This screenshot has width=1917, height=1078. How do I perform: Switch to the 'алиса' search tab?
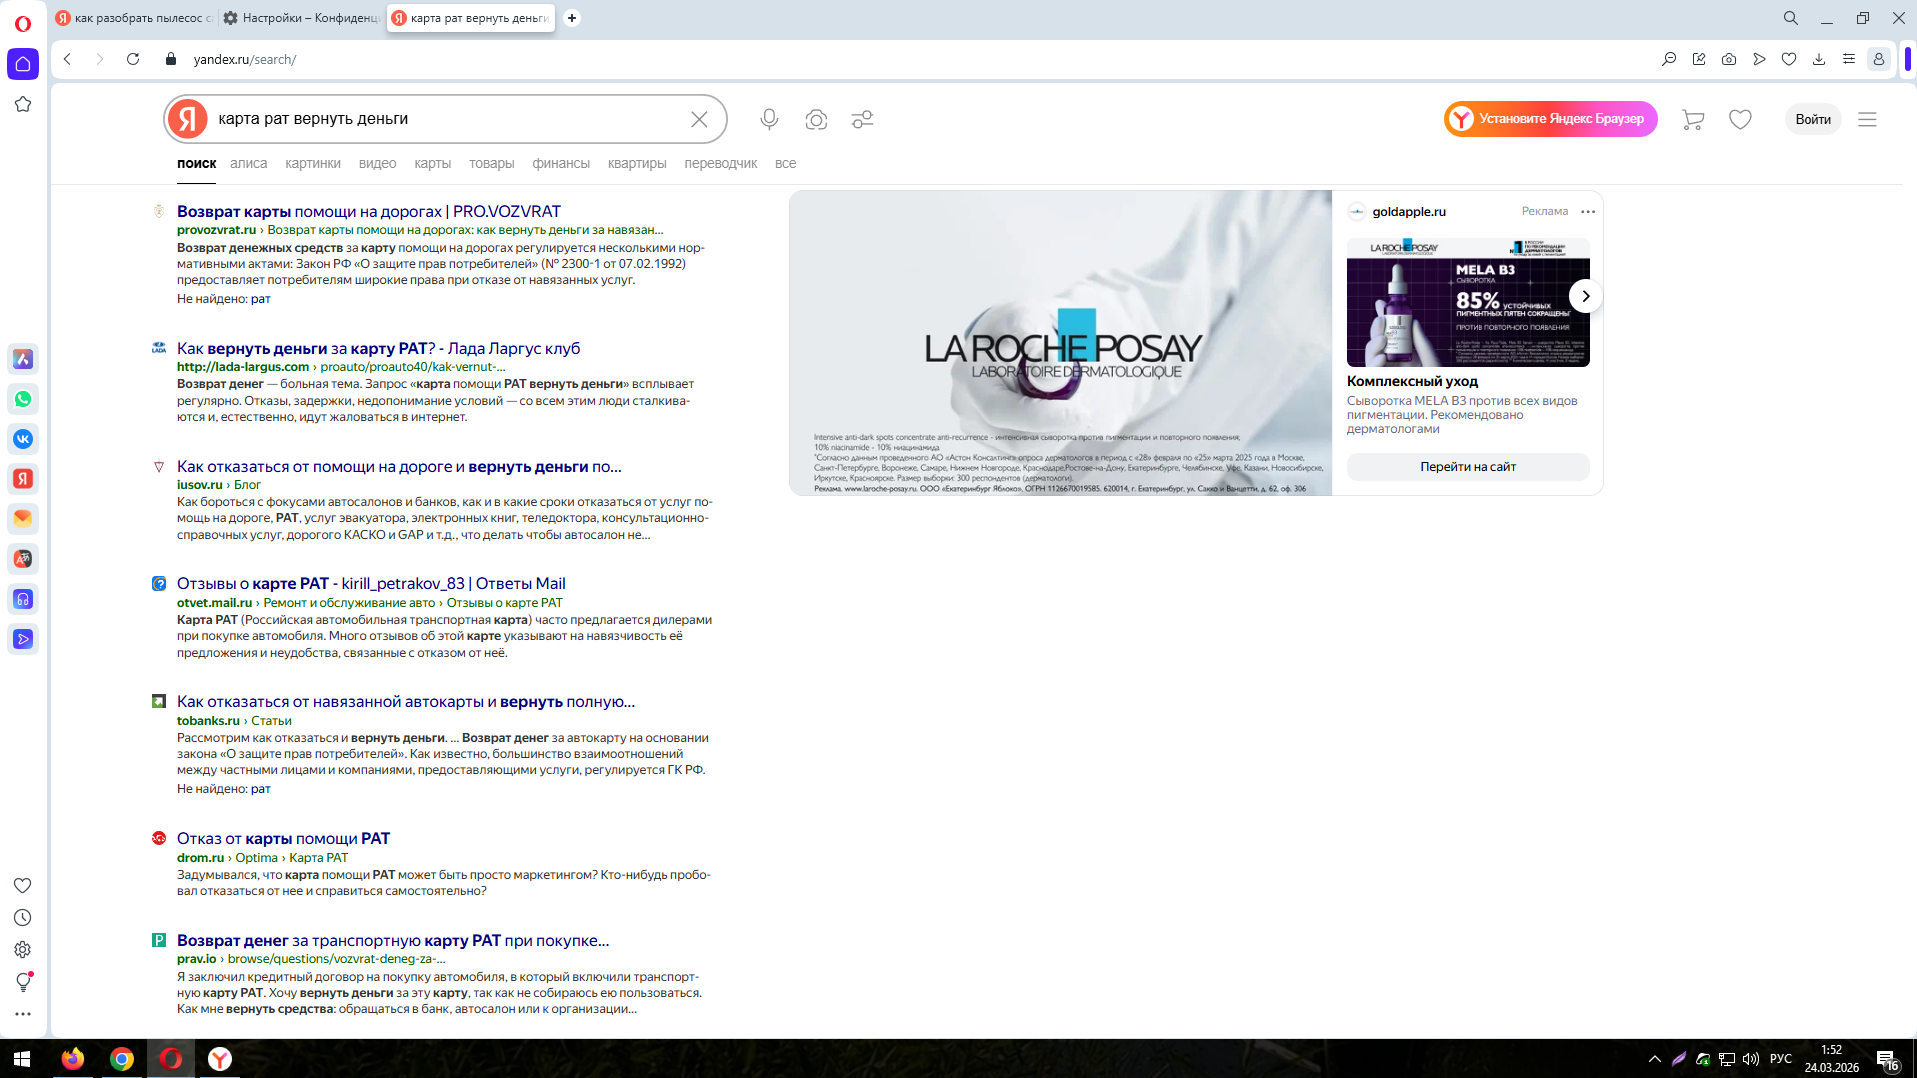click(248, 163)
